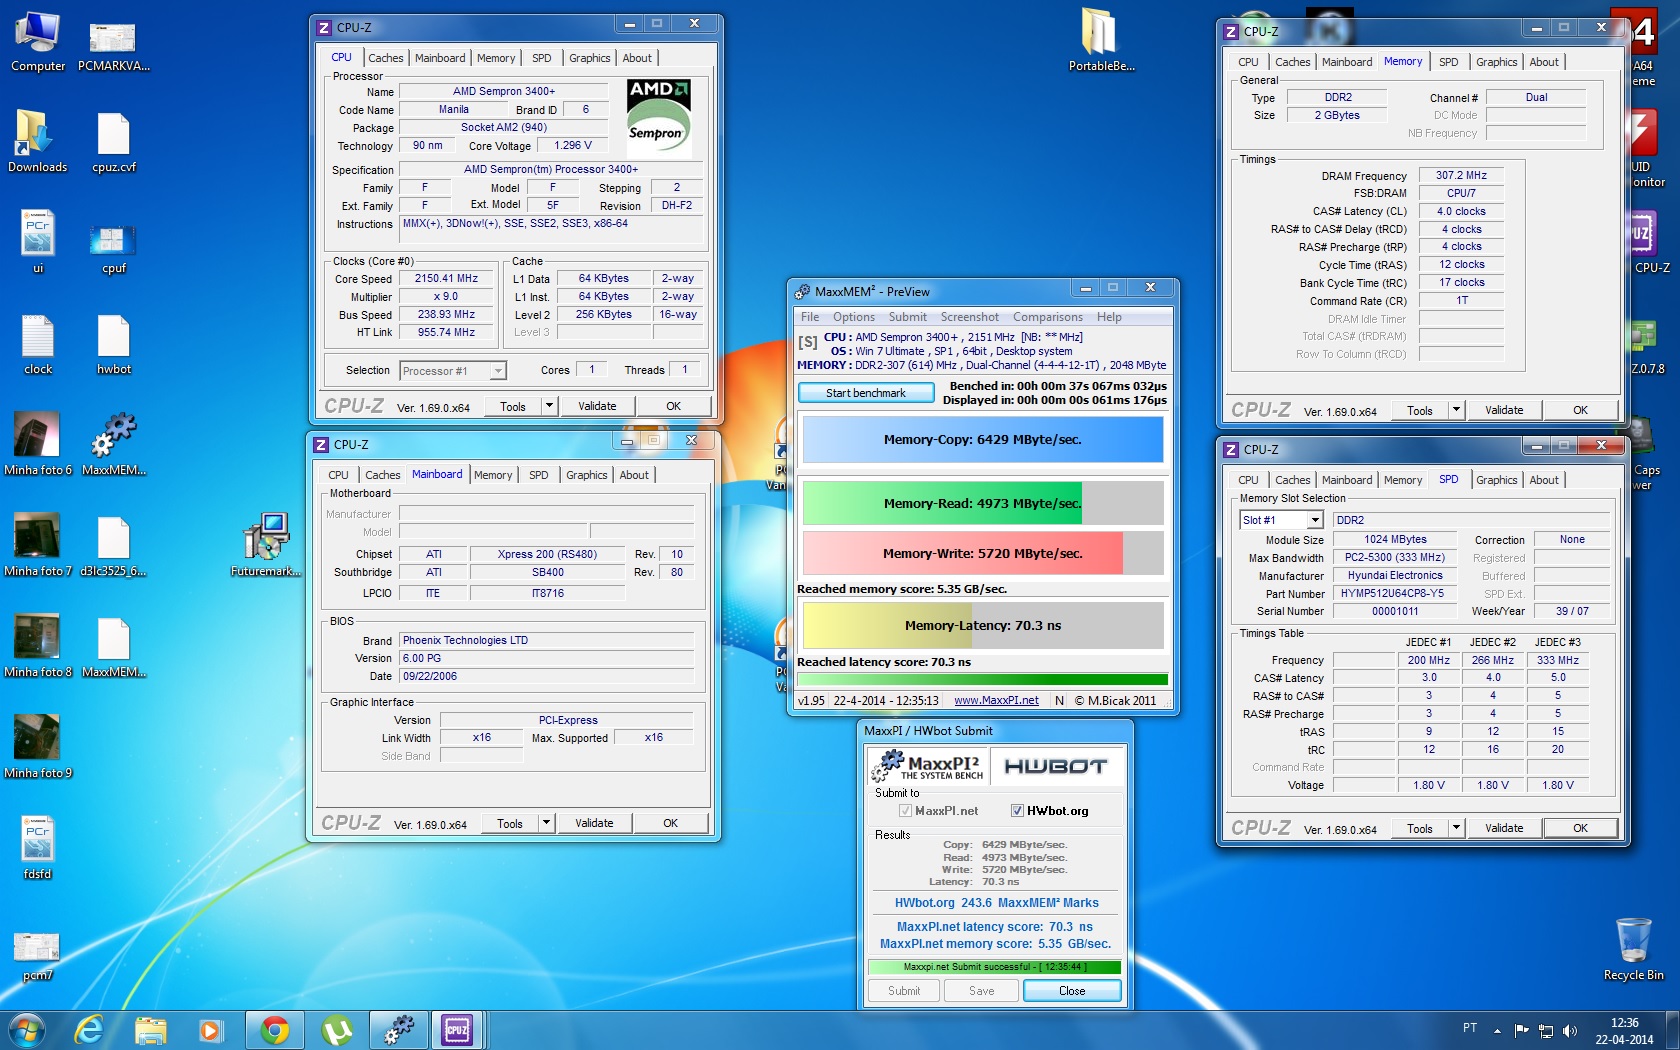Expand Tools dropdown arrow in Memory window
1680x1050 pixels.
[x=1456, y=410]
